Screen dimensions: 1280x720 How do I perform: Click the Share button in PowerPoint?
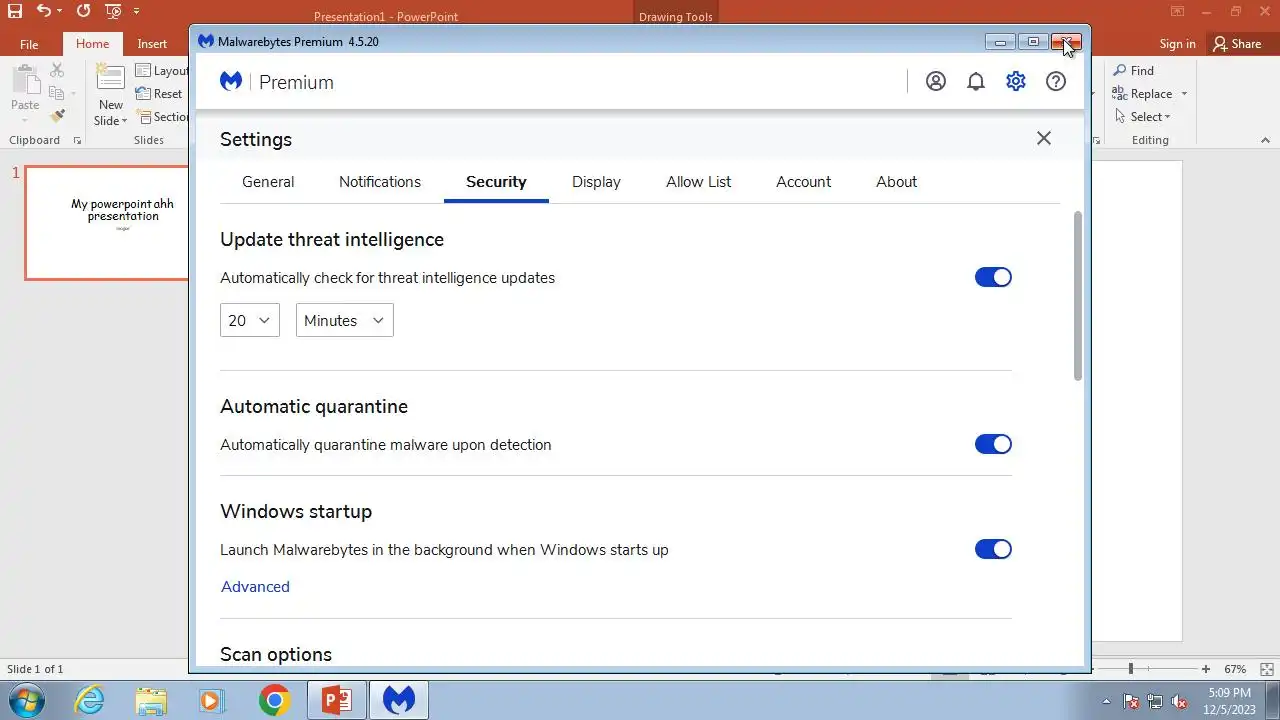[x=1236, y=43]
